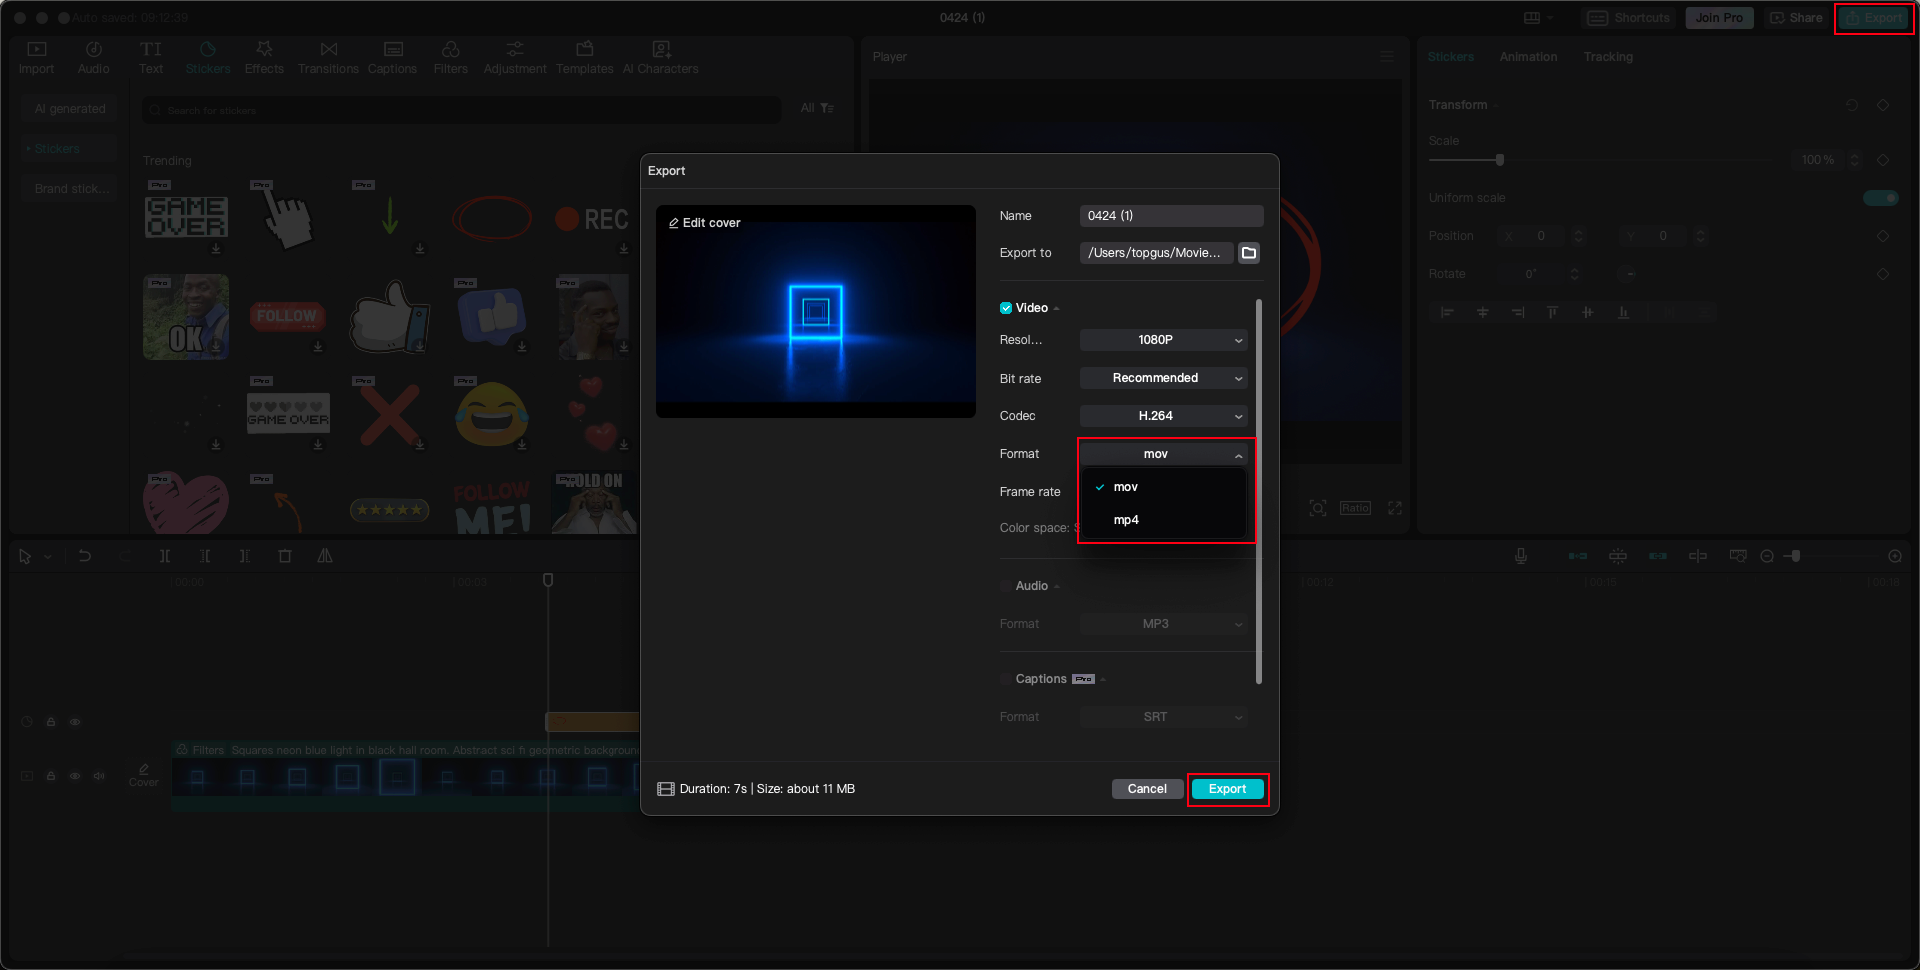This screenshot has width=1920, height=970.
Task: Enable the Audio export checkbox
Action: point(1006,586)
